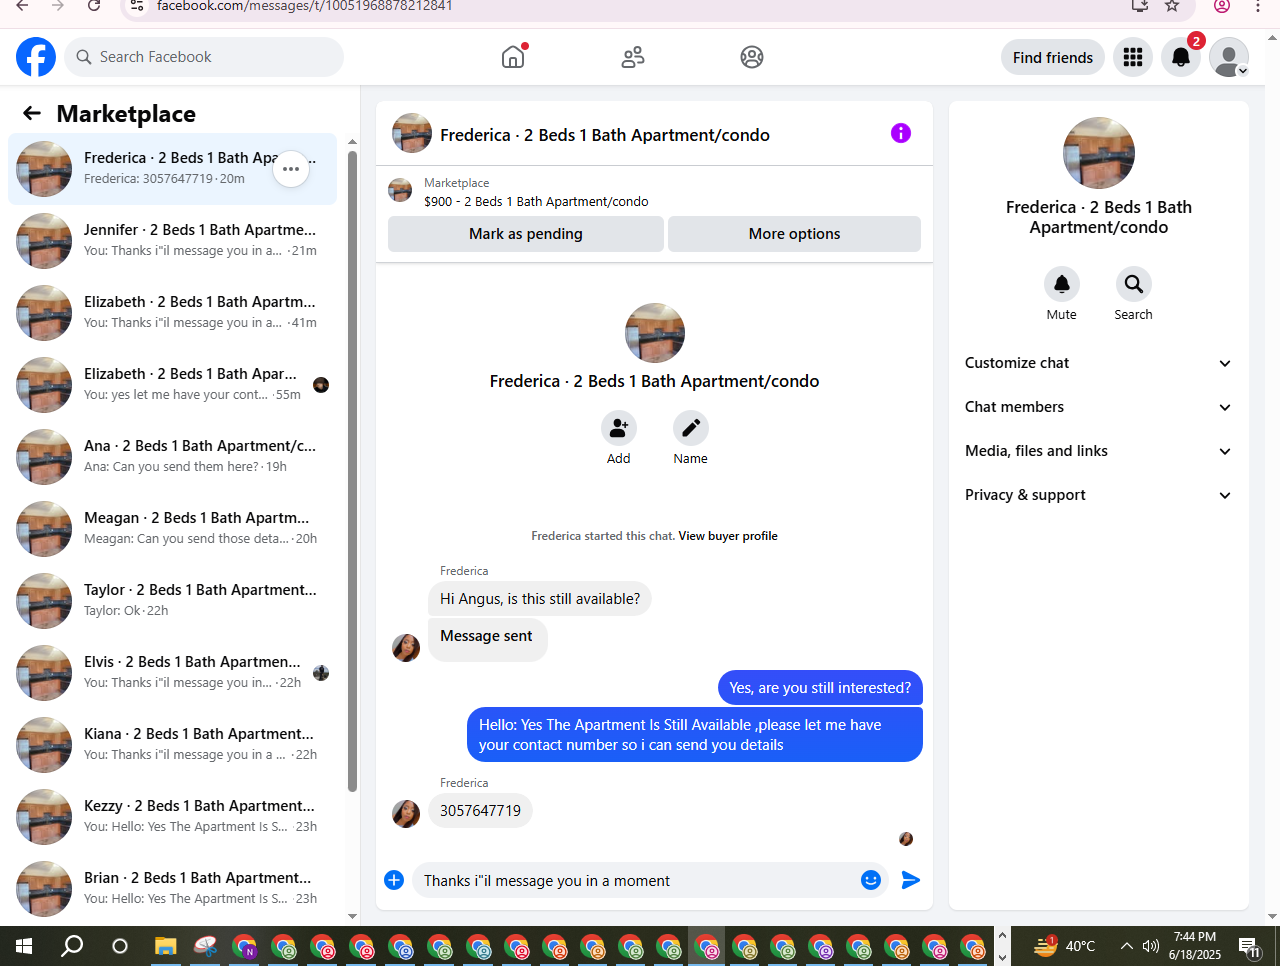This screenshot has height=966, width=1280.
Task: Open the Friends icon in top navigation
Action: 633,57
